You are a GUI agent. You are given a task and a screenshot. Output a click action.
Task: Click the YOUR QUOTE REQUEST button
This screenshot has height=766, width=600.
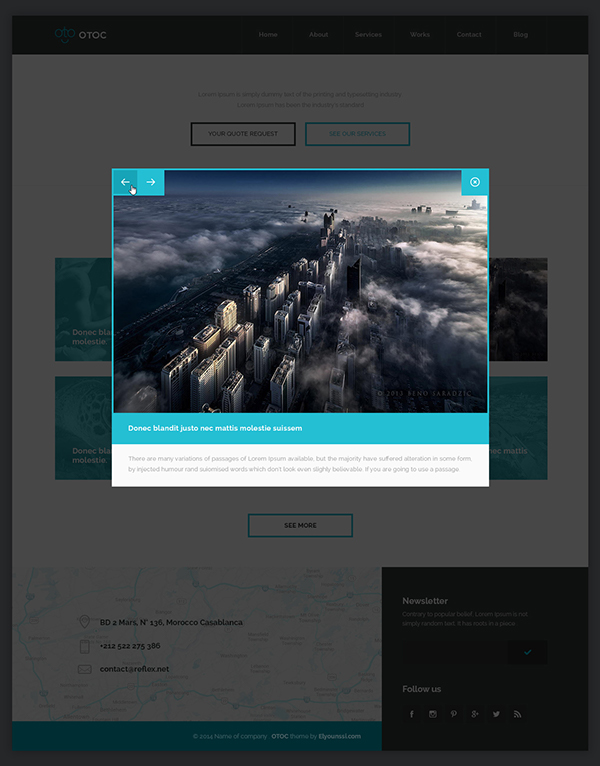coord(243,134)
